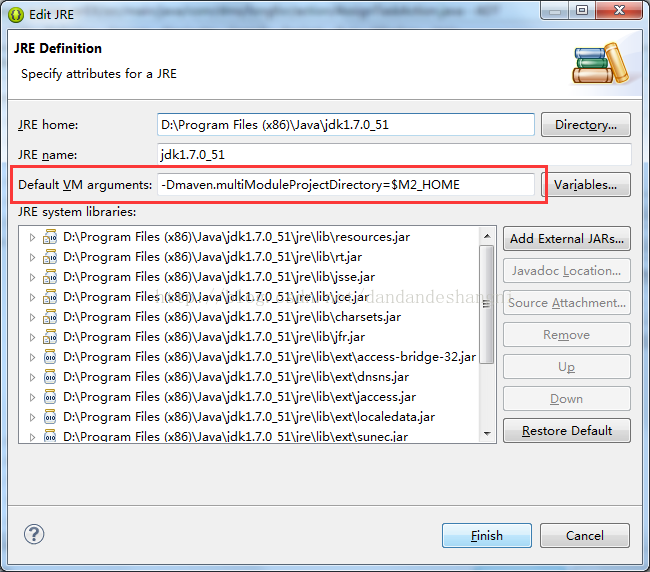Click the jar icon beside rt.jar

(x=50, y=257)
